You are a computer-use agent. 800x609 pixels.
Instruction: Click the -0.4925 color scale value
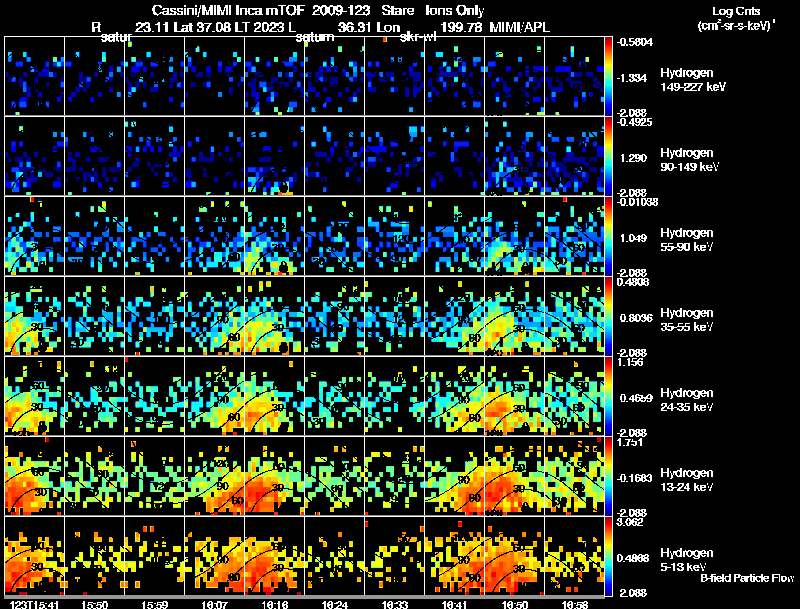click(x=634, y=122)
